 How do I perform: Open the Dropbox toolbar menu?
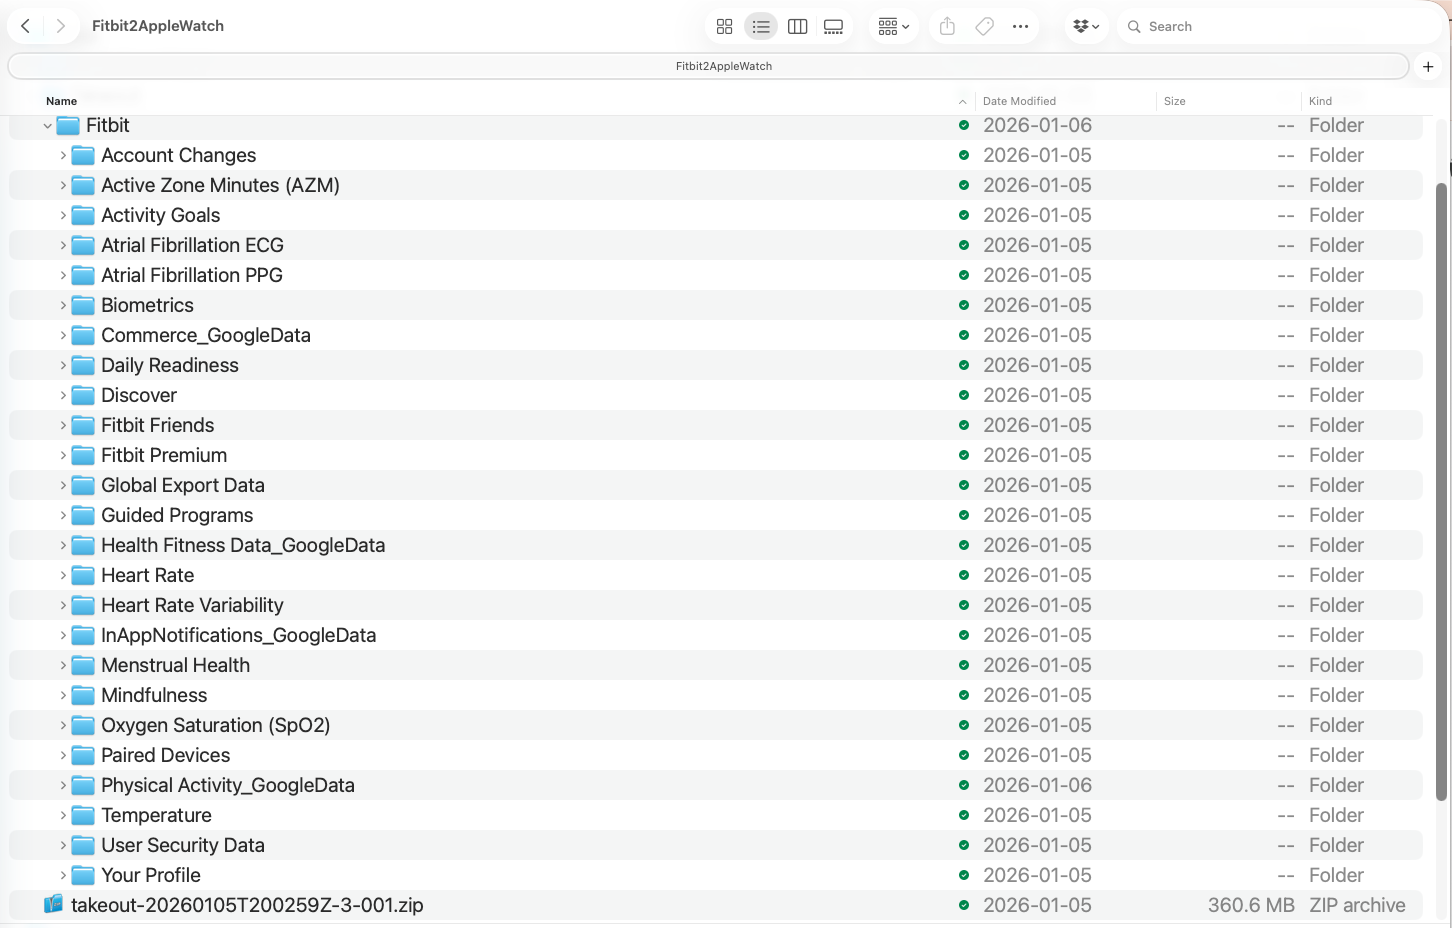[x=1086, y=27]
